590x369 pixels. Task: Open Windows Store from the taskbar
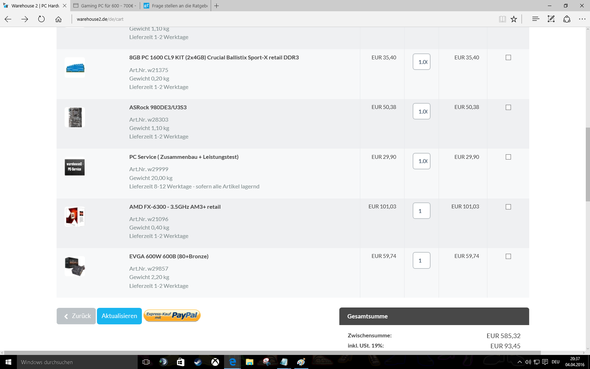pos(181,362)
